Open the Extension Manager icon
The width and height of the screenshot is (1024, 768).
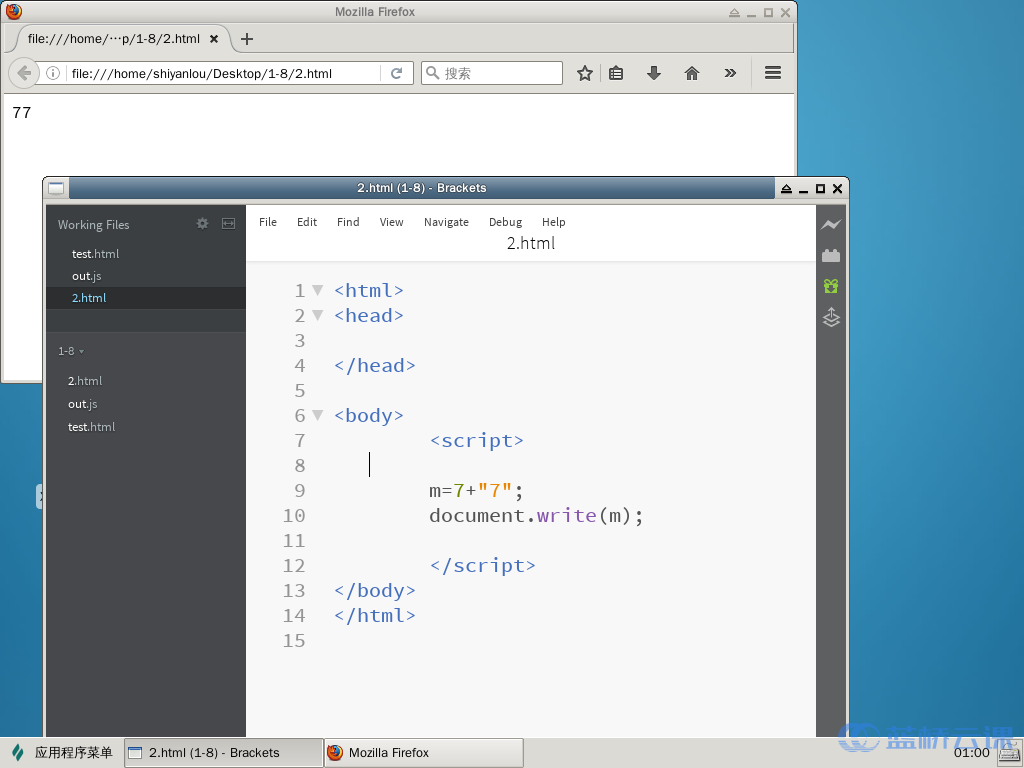click(x=831, y=256)
